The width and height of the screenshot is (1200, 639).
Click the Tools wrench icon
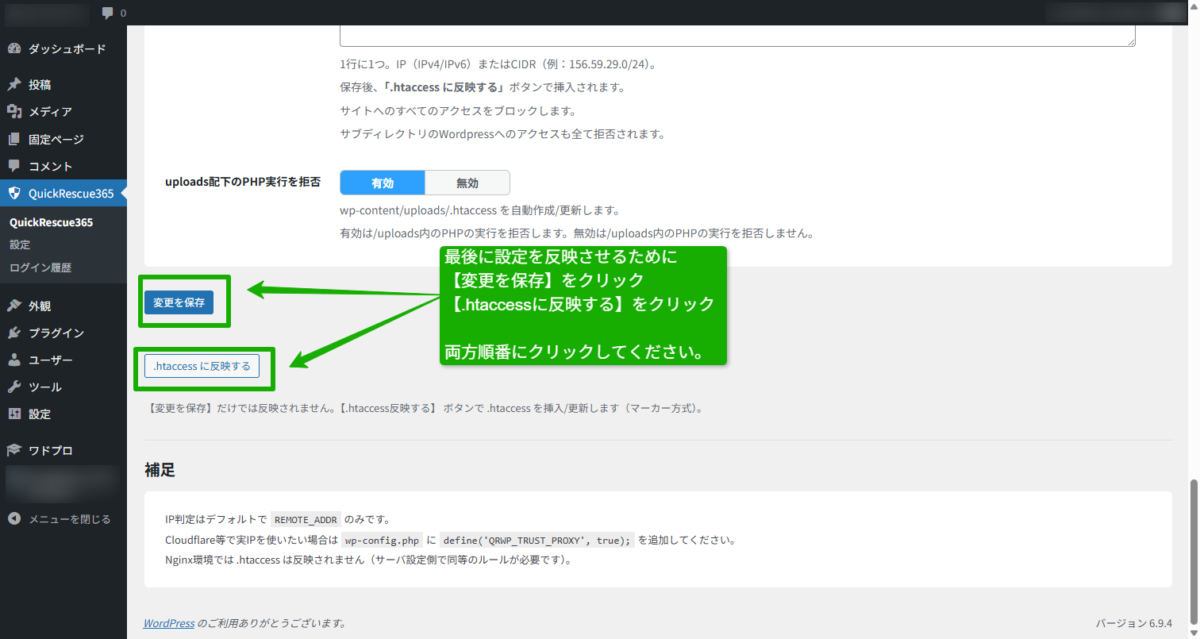tap(14, 387)
